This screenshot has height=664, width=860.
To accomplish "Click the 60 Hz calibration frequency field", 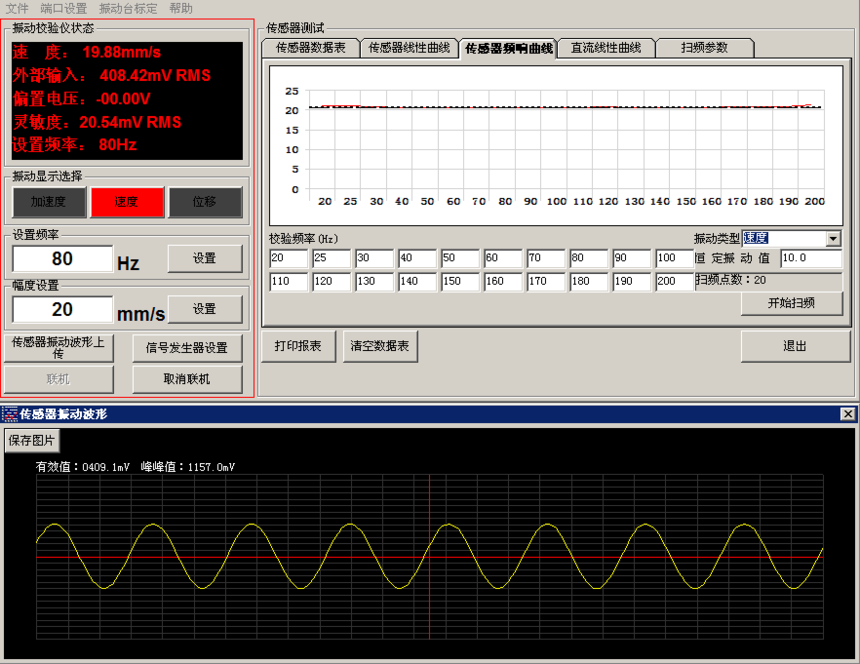I will (503, 258).
